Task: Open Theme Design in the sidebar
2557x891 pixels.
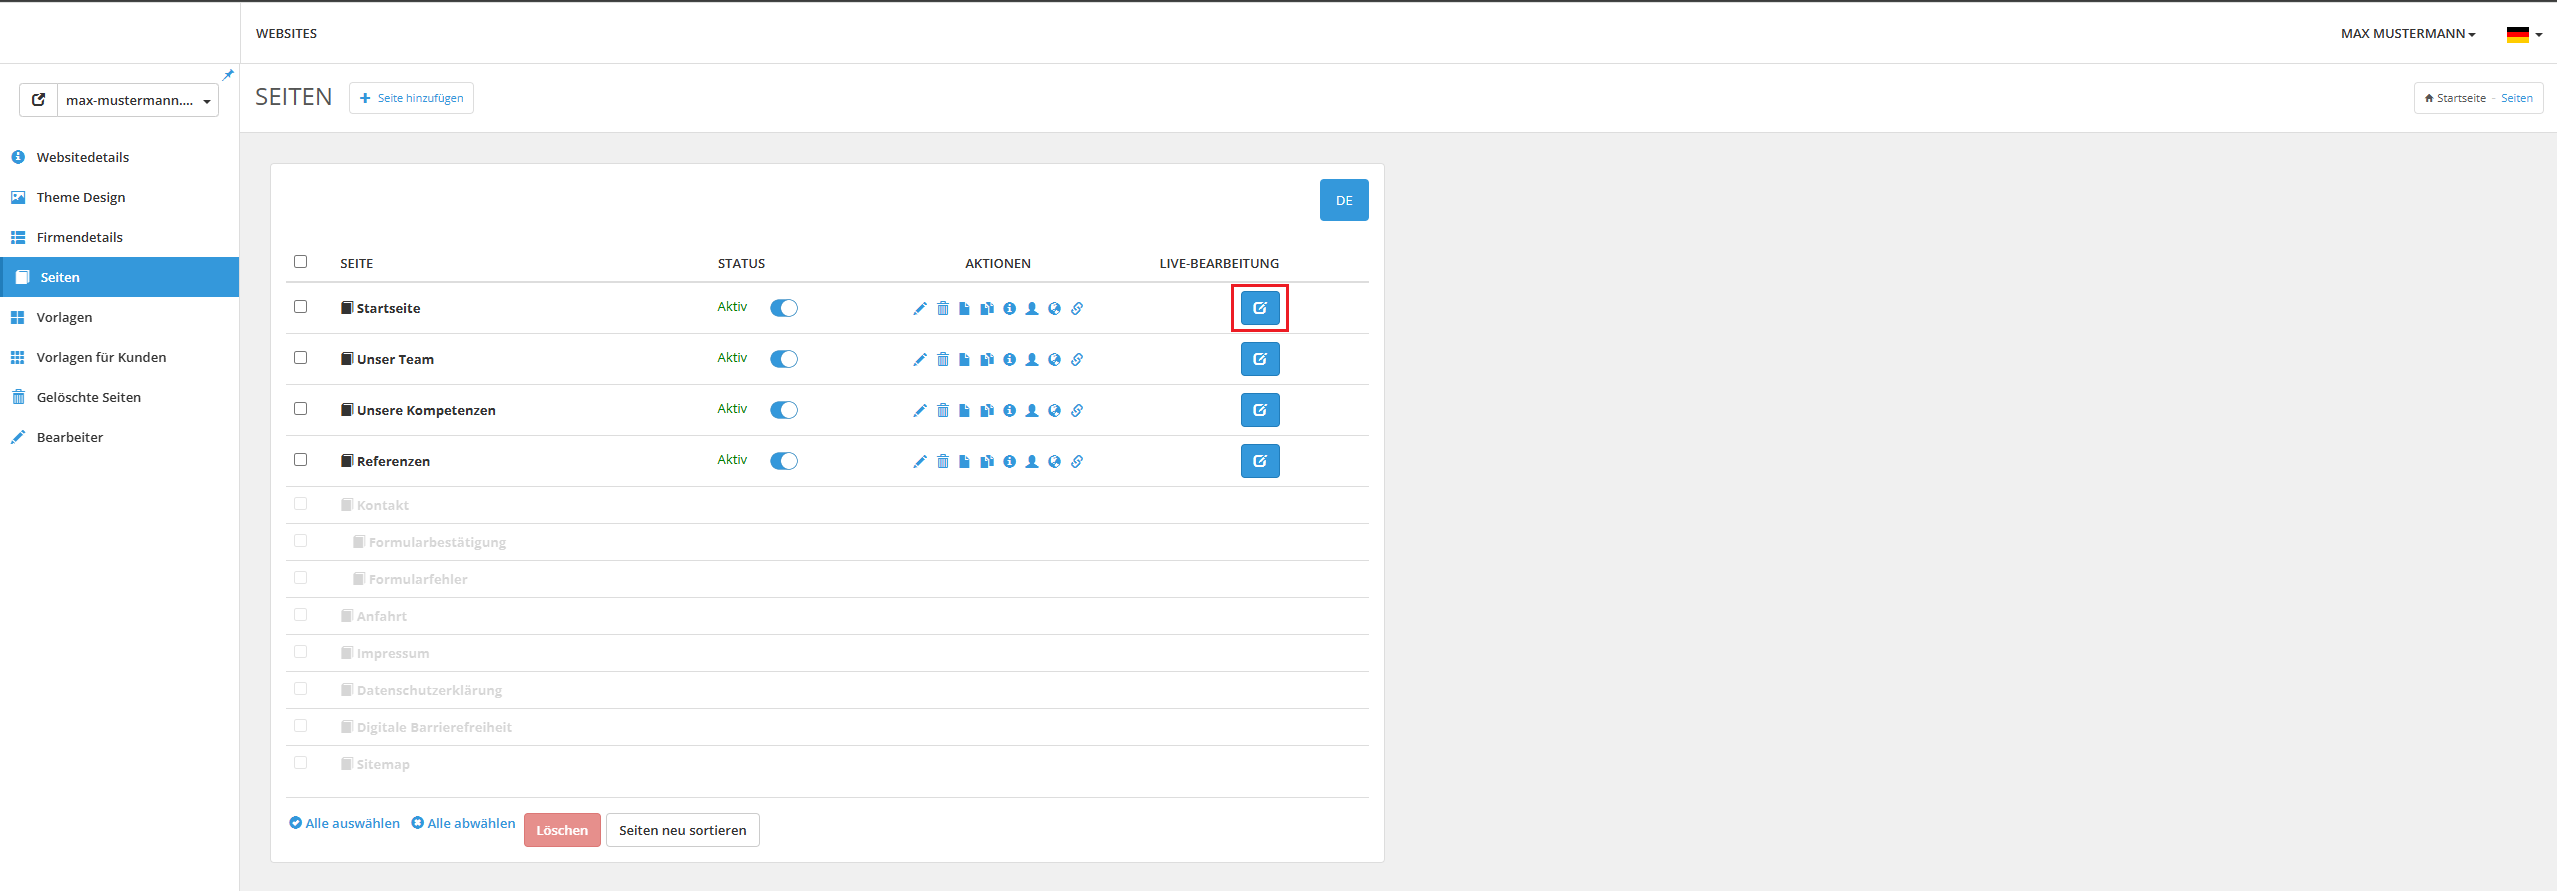Action: [81, 197]
